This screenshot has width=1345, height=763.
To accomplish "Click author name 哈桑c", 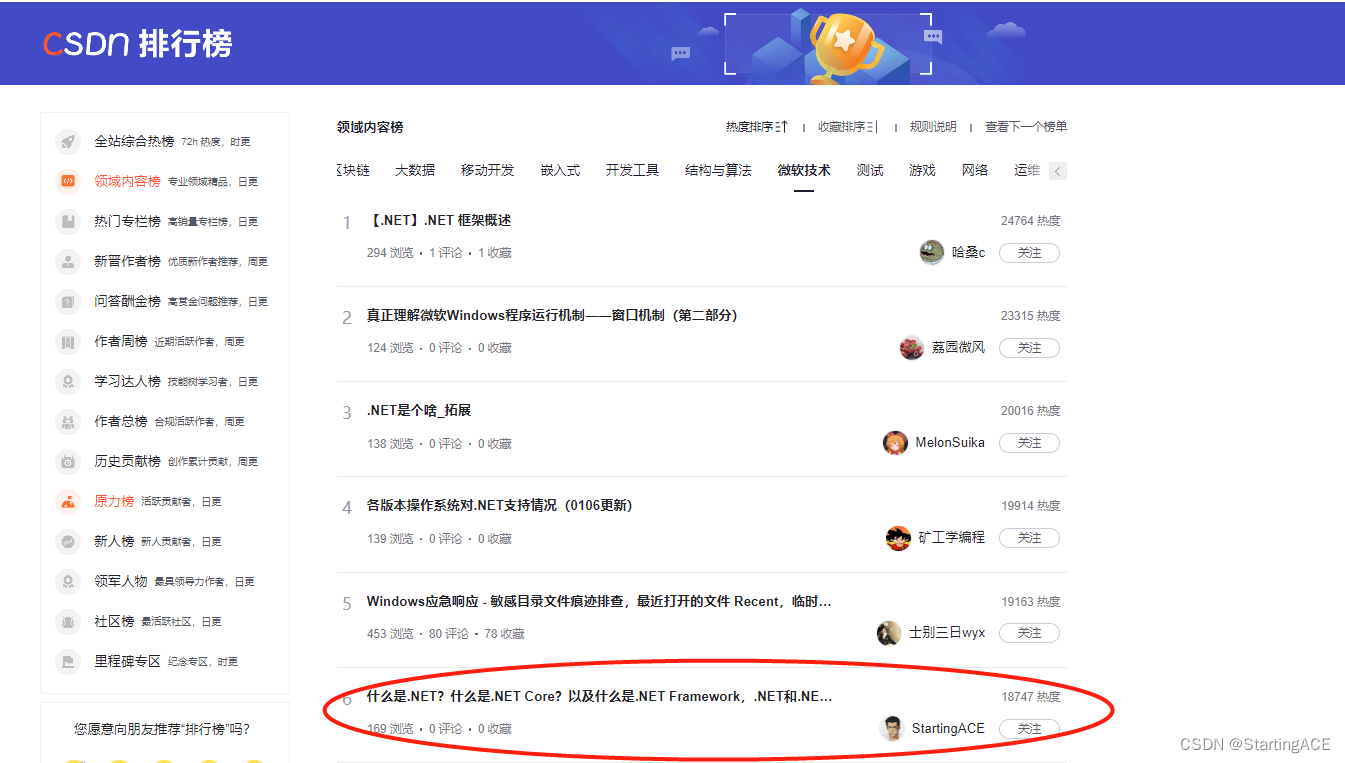I will [968, 252].
